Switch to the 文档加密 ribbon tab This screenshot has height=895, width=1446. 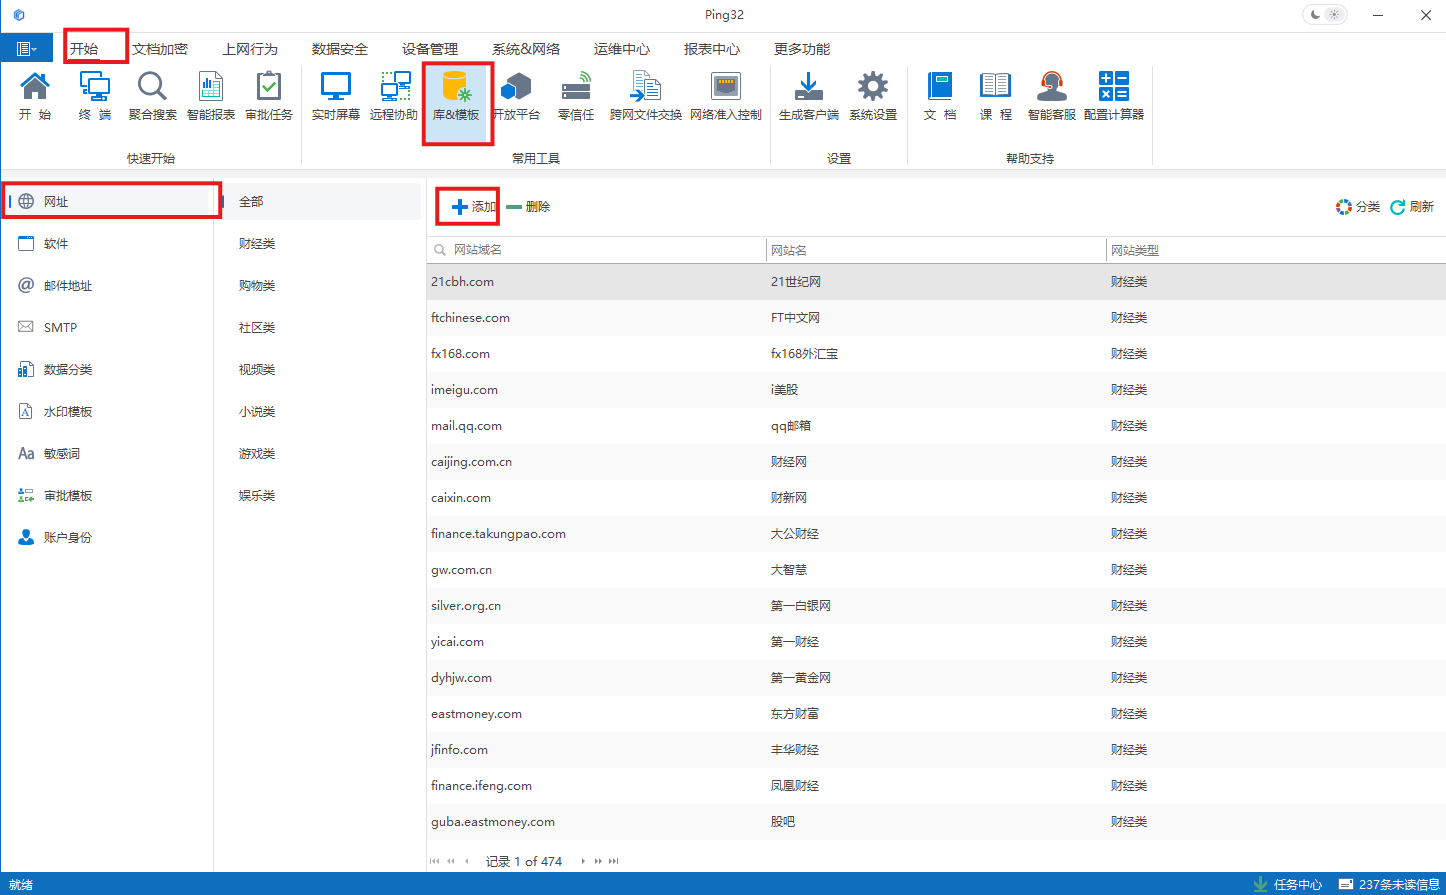[x=160, y=49]
